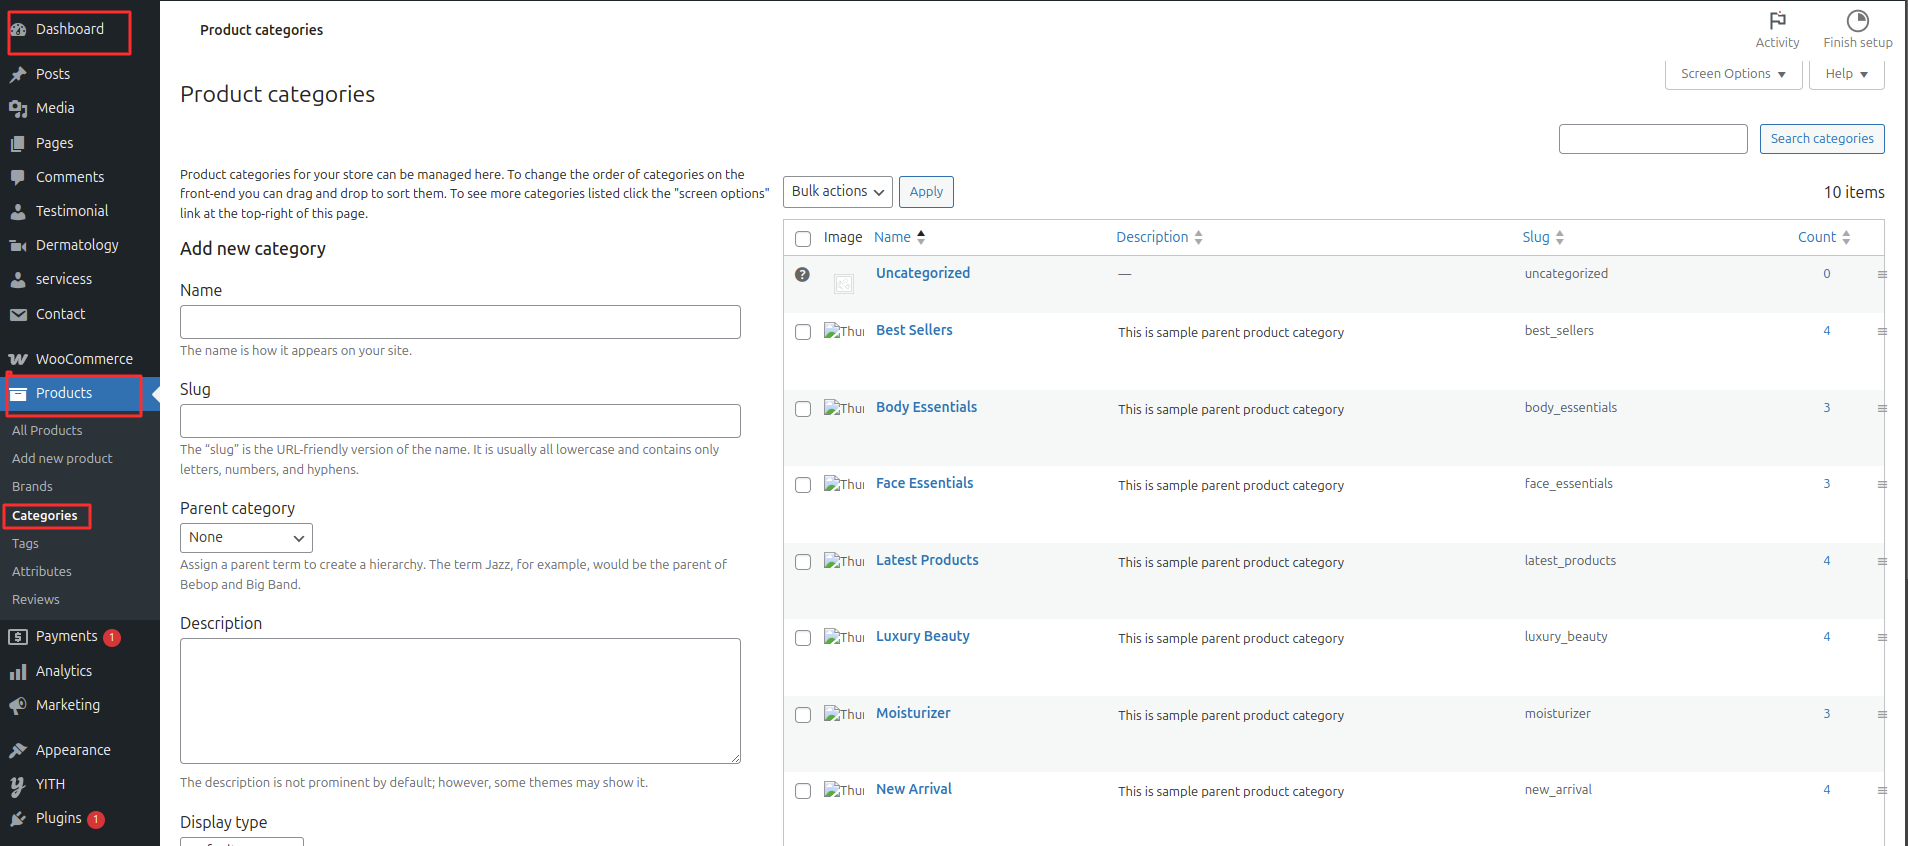Check the Luxury Beauty row checkbox
Screen dimensions: 1908x846
(803, 638)
